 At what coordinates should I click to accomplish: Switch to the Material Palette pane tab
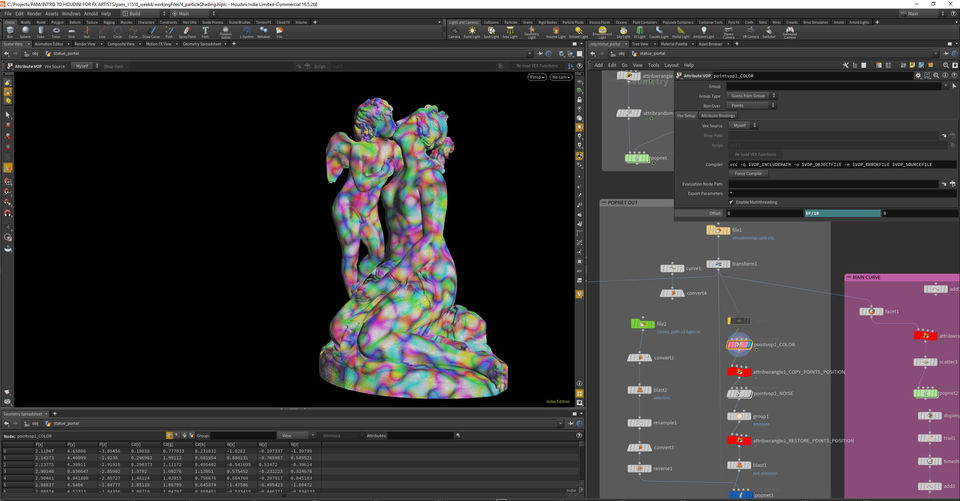click(x=673, y=44)
